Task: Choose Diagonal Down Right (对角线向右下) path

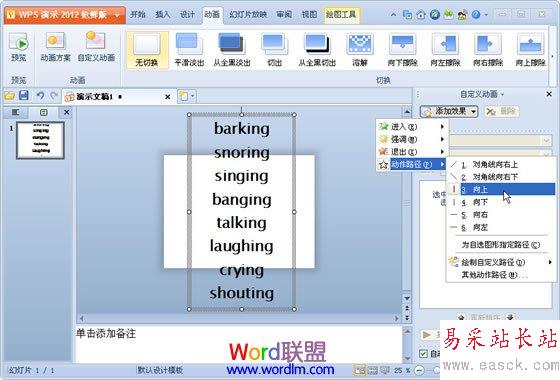Action: (x=501, y=177)
